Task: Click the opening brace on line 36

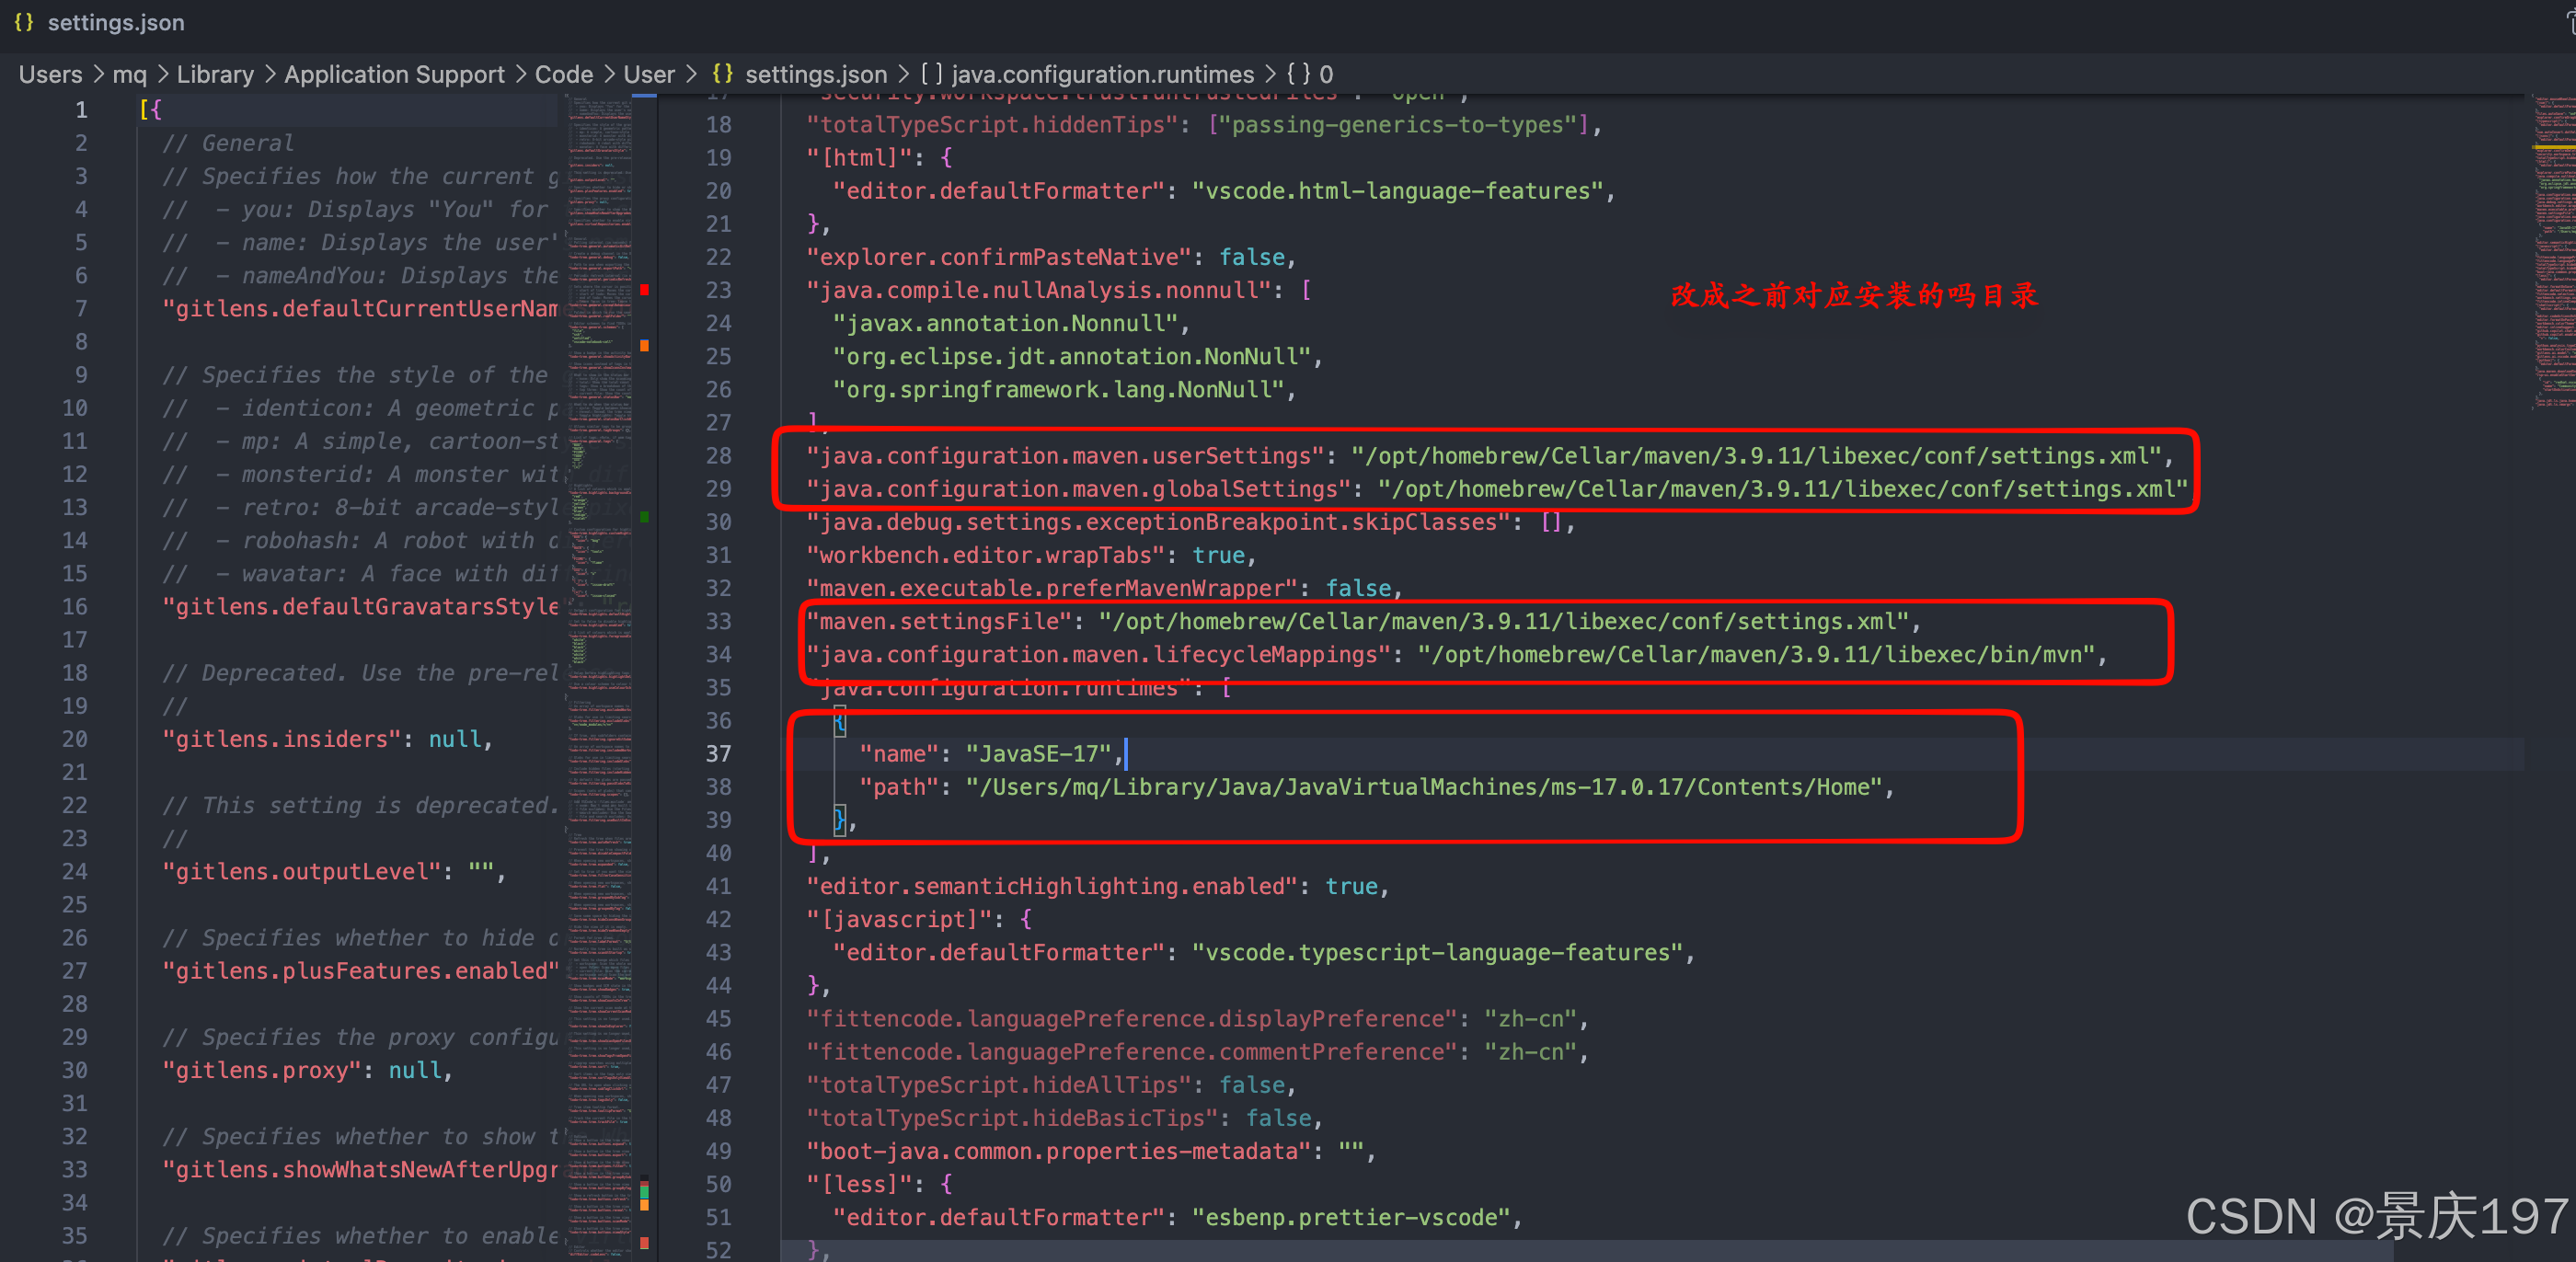Action: pyautogui.click(x=840, y=721)
